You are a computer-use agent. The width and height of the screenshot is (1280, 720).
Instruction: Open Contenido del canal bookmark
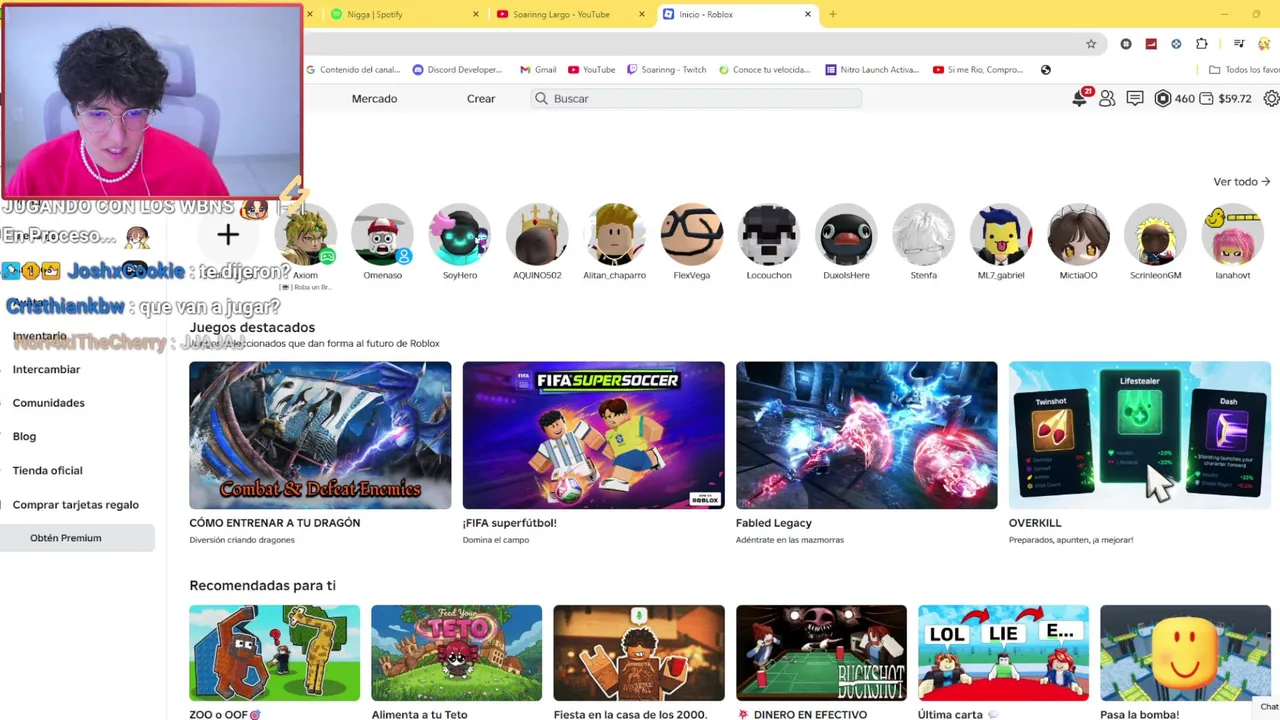(353, 70)
